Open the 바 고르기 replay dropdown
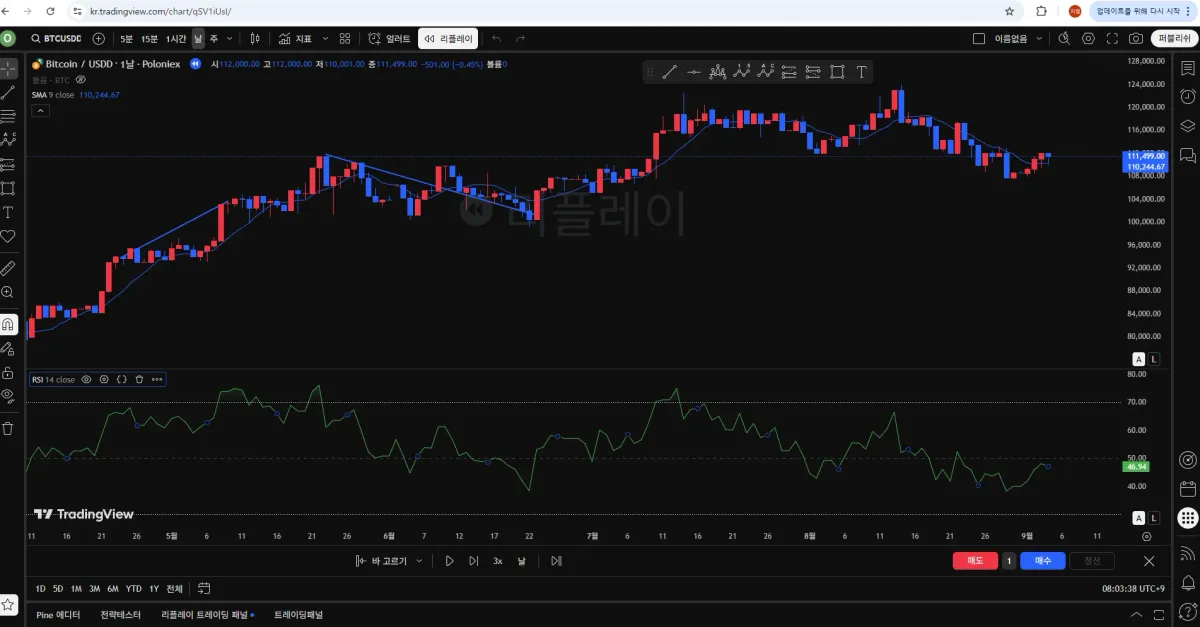The image size is (1200, 627). pos(389,561)
